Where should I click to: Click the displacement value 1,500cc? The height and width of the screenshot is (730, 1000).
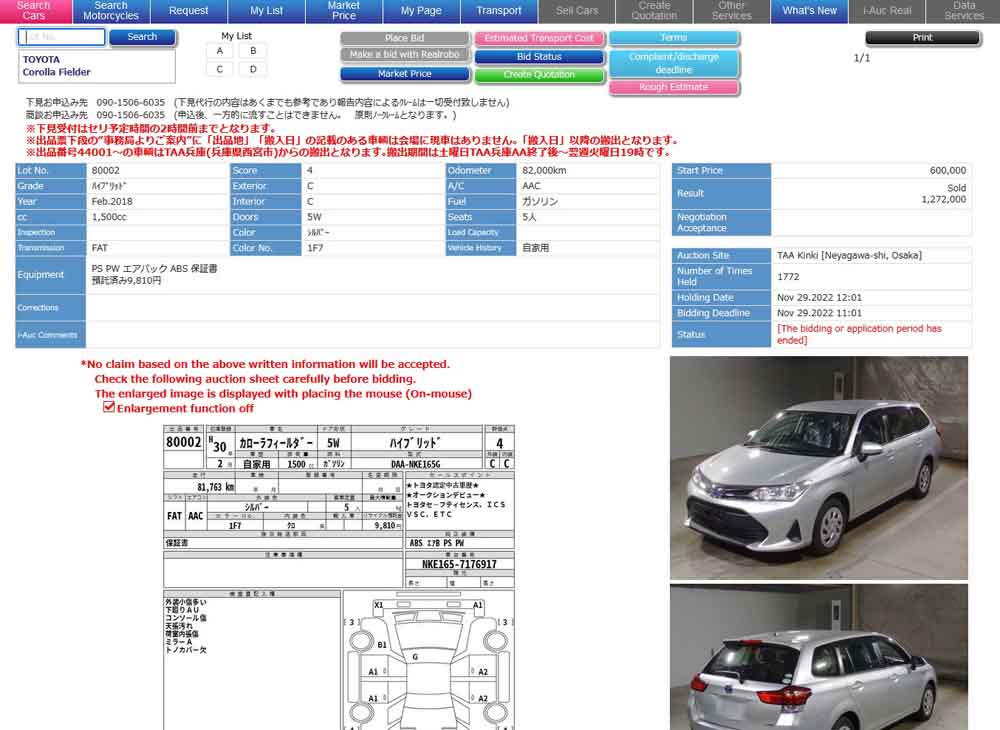[x=109, y=217]
